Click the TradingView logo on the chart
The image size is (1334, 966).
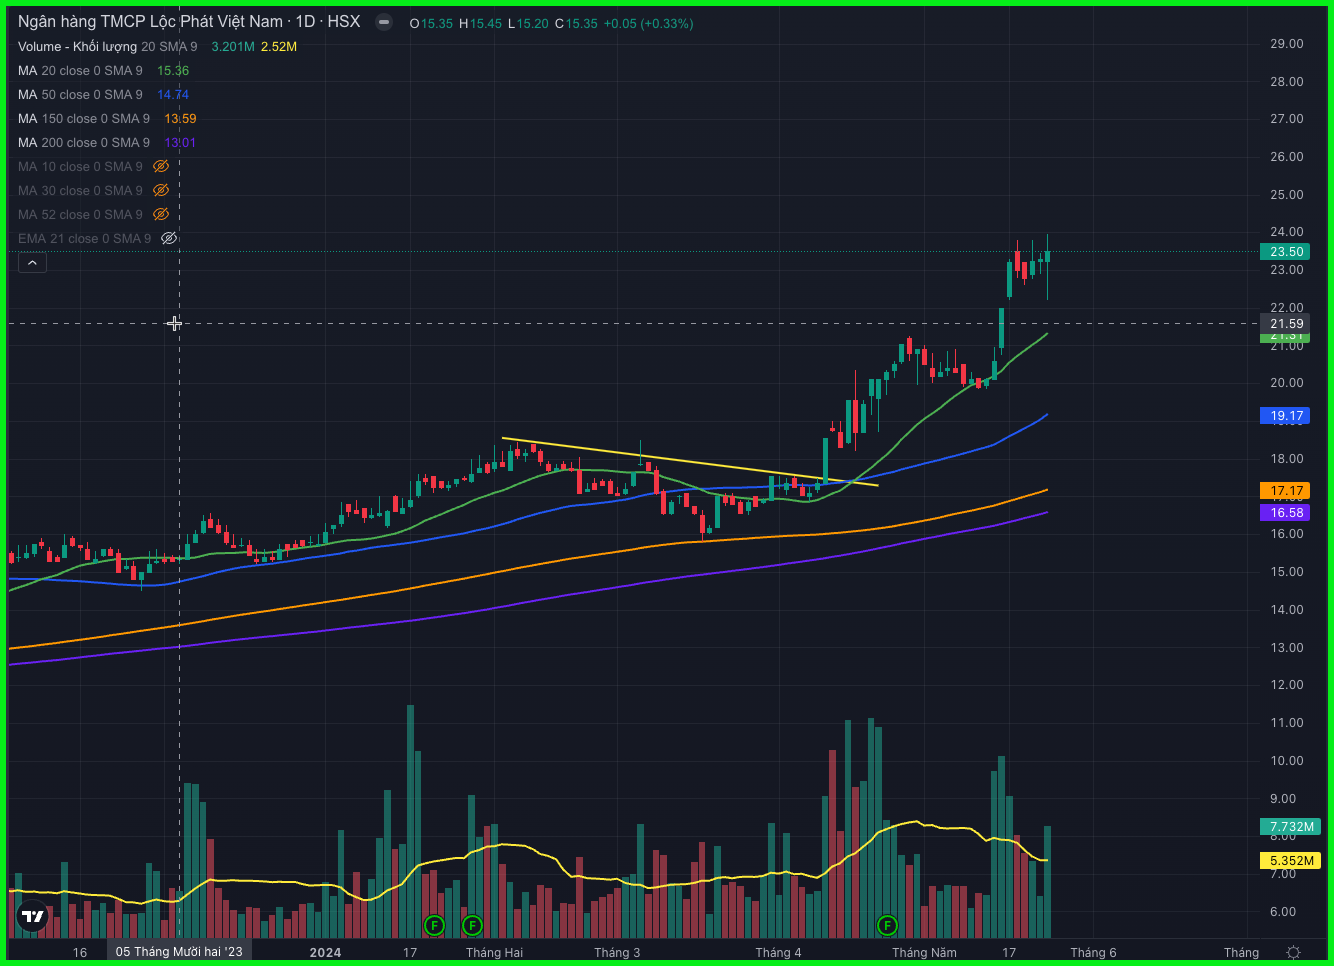tap(32, 915)
